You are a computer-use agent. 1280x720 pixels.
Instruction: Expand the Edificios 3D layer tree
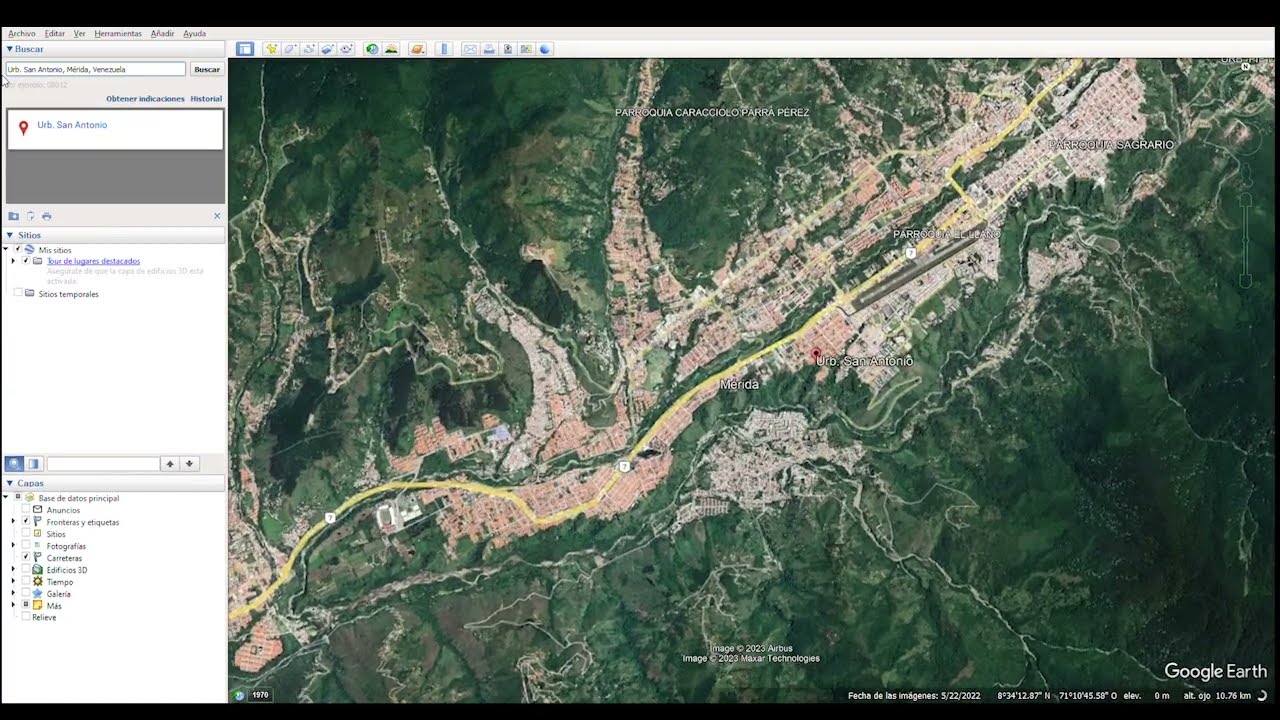coord(13,570)
